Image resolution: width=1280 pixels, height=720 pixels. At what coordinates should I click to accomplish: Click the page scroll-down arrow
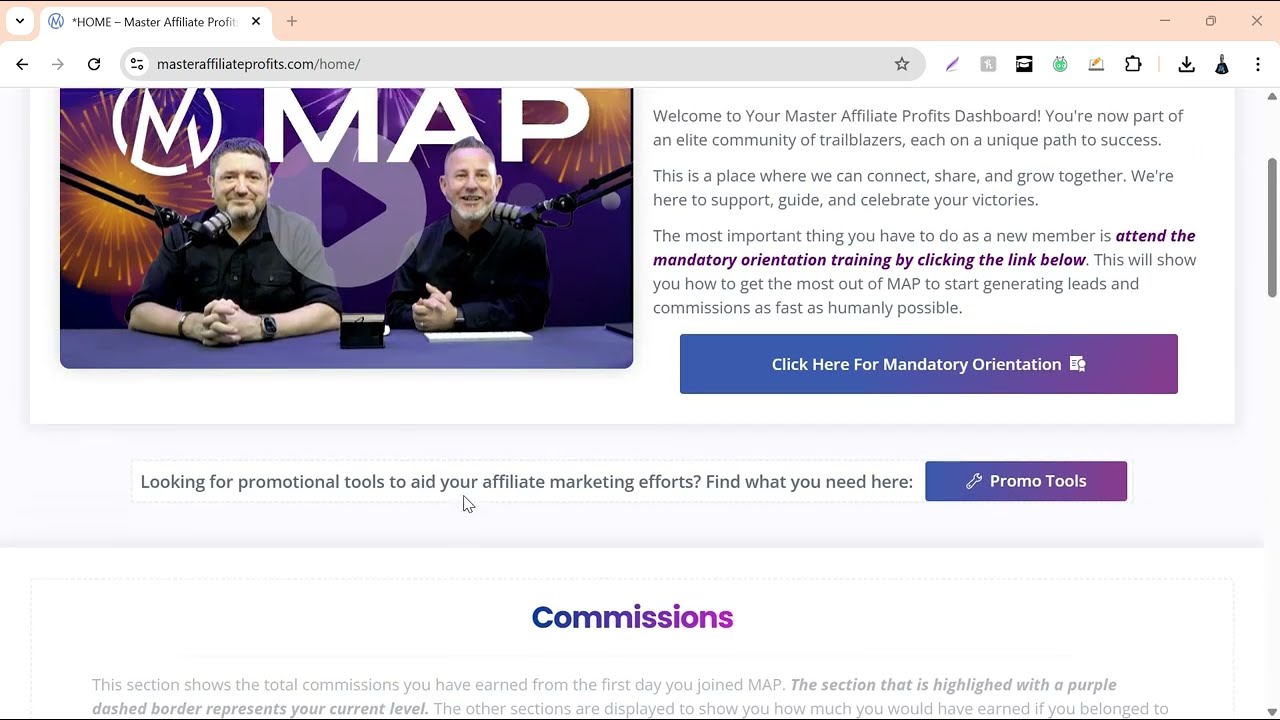click(x=1272, y=711)
